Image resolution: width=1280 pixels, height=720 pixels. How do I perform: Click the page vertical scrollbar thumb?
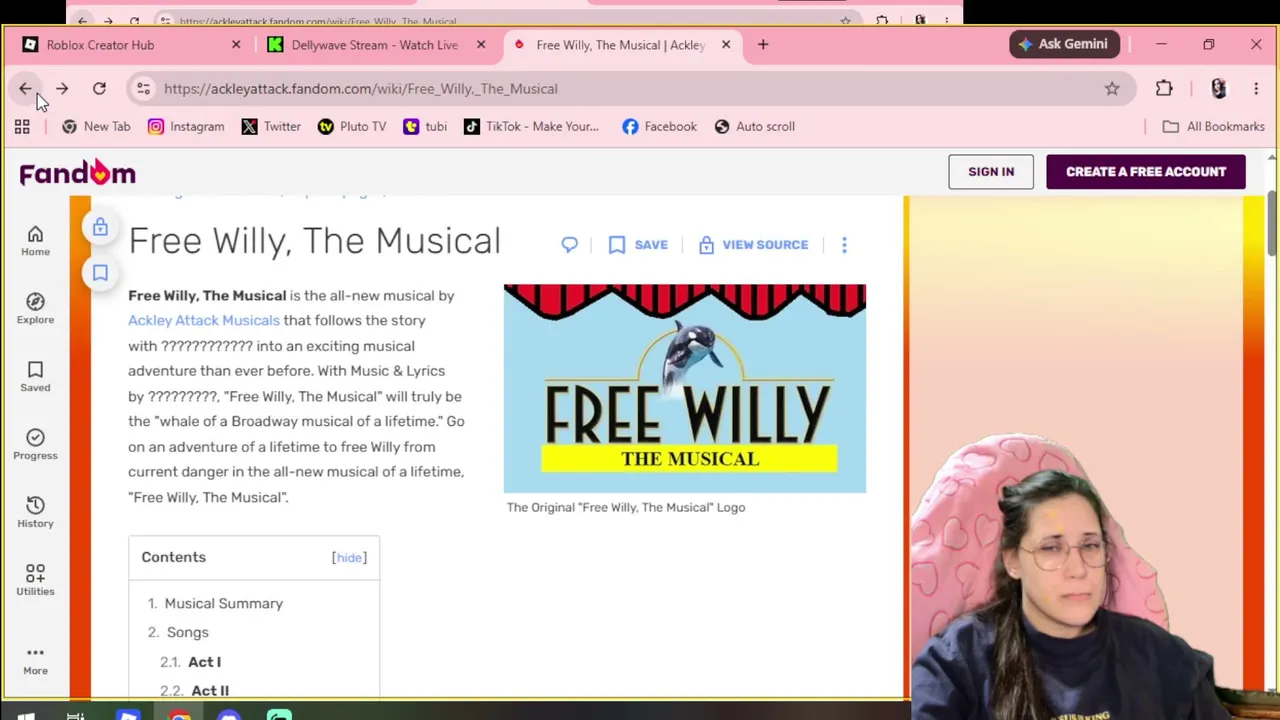(x=1272, y=222)
